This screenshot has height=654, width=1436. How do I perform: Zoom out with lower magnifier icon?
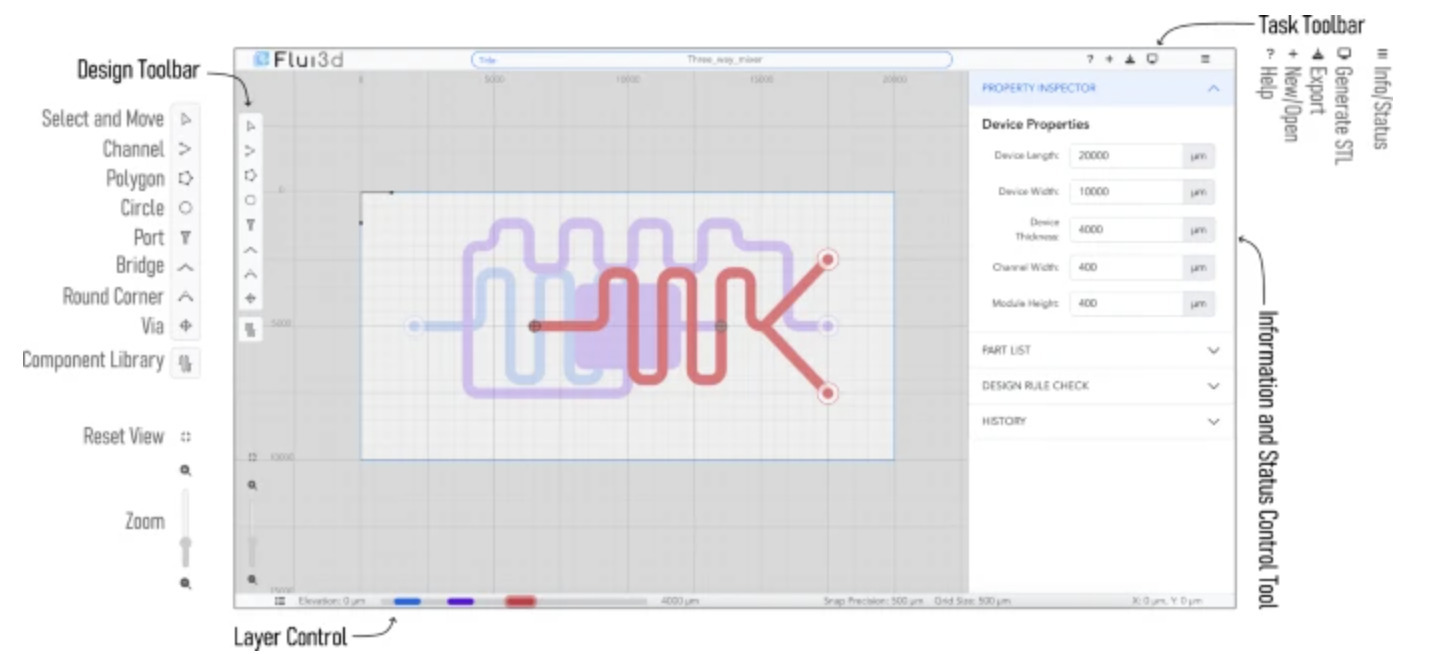pos(252,579)
